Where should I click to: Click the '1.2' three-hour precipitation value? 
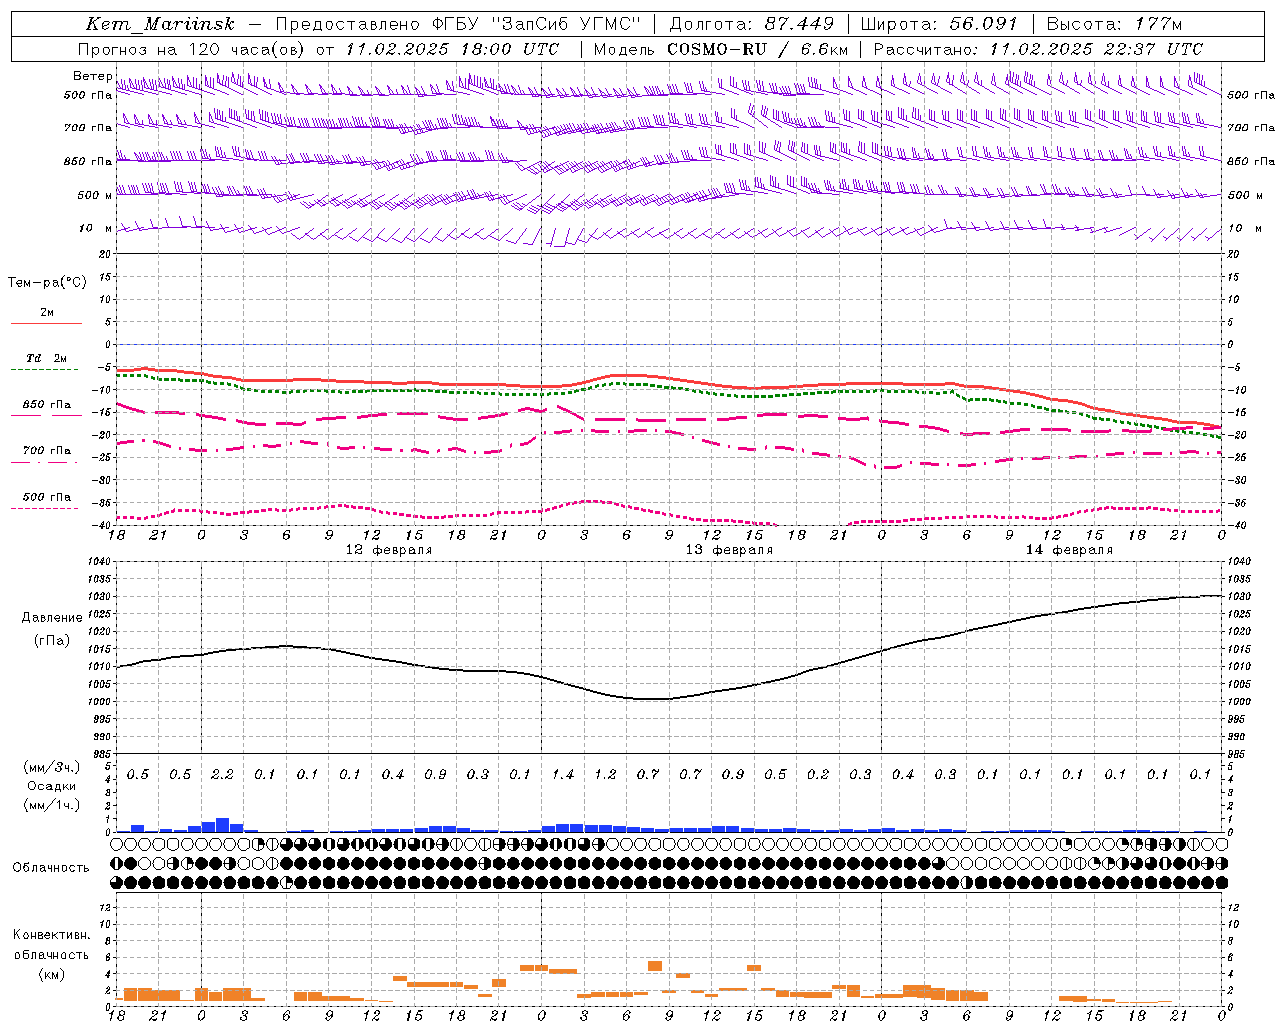click(605, 775)
